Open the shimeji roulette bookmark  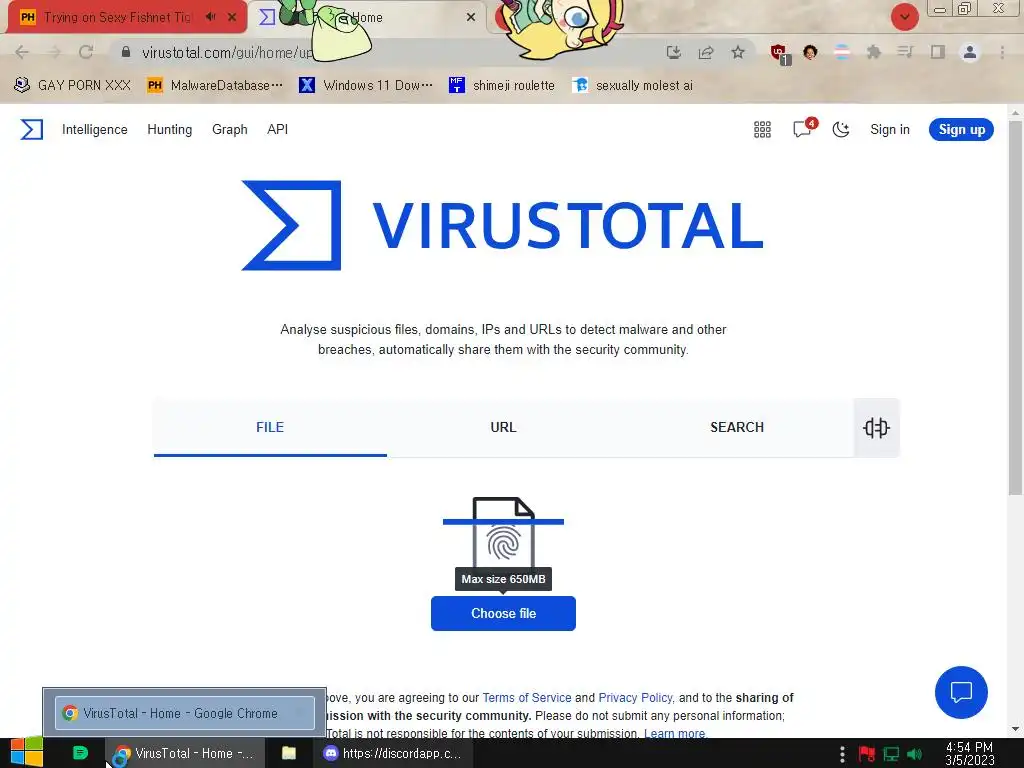pos(502,85)
